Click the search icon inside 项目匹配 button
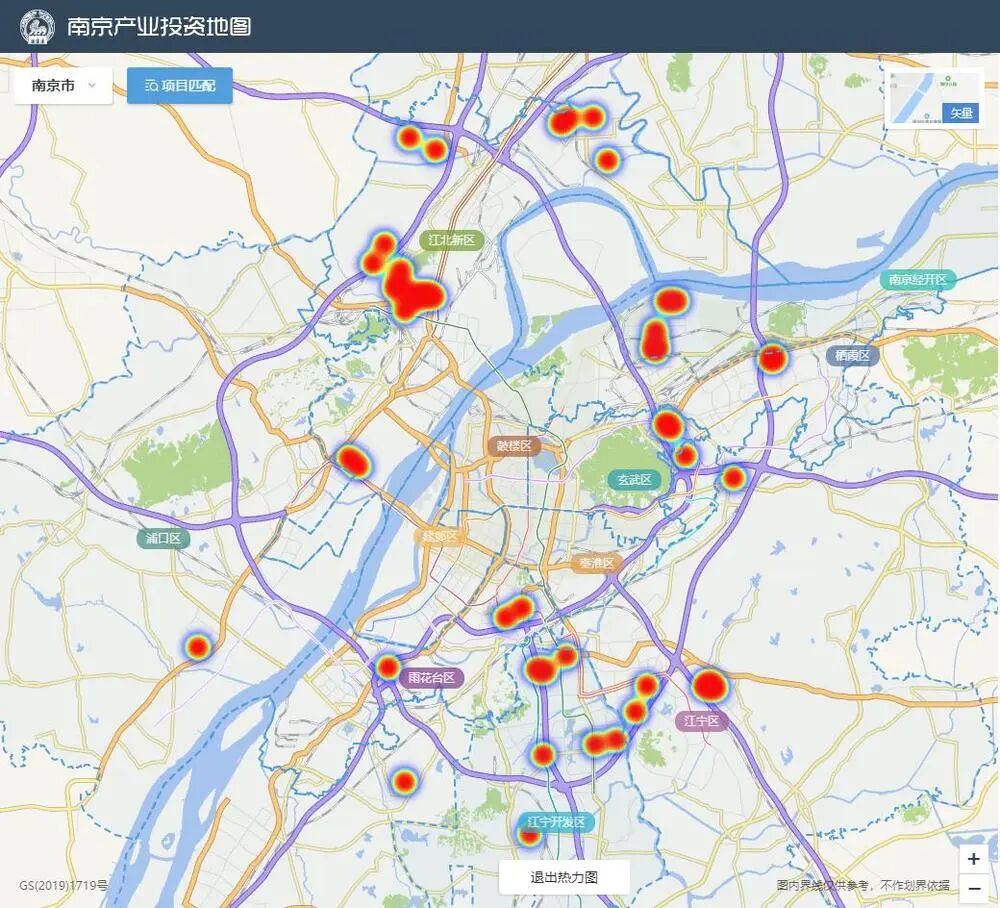Viewport: 1000px width, 908px height. click(x=151, y=85)
